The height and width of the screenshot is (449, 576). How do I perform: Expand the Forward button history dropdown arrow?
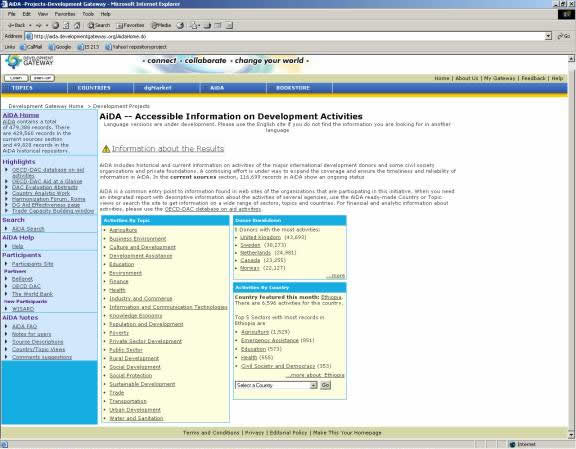(x=47, y=25)
